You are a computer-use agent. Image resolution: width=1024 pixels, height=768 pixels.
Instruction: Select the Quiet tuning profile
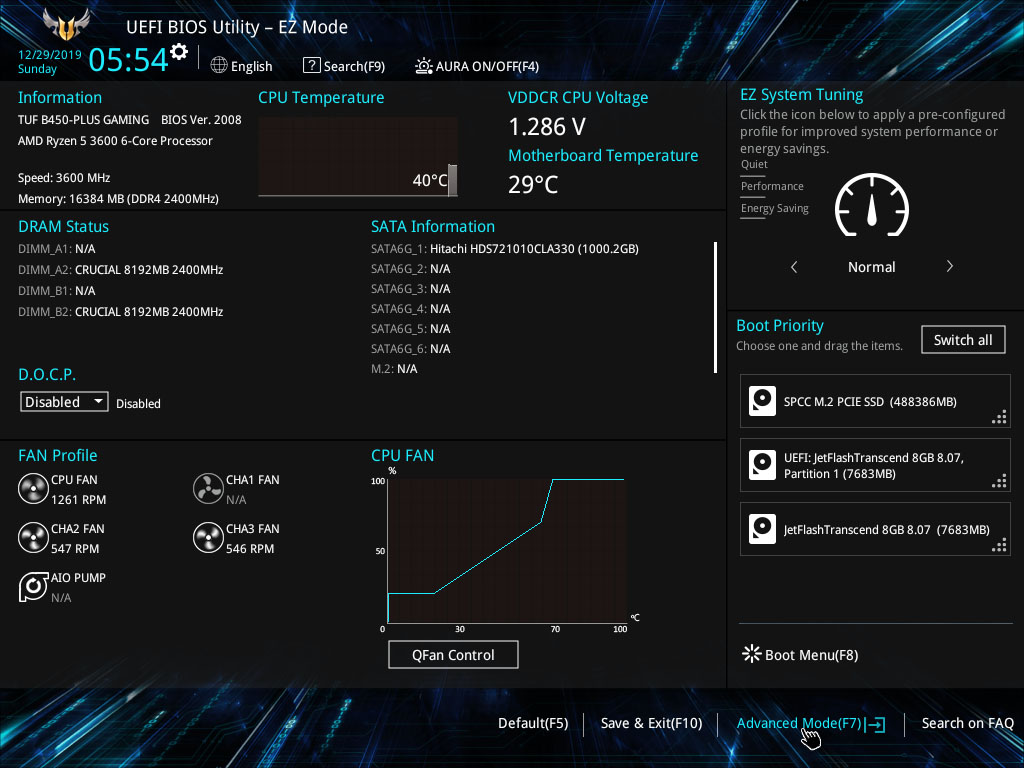tap(754, 165)
